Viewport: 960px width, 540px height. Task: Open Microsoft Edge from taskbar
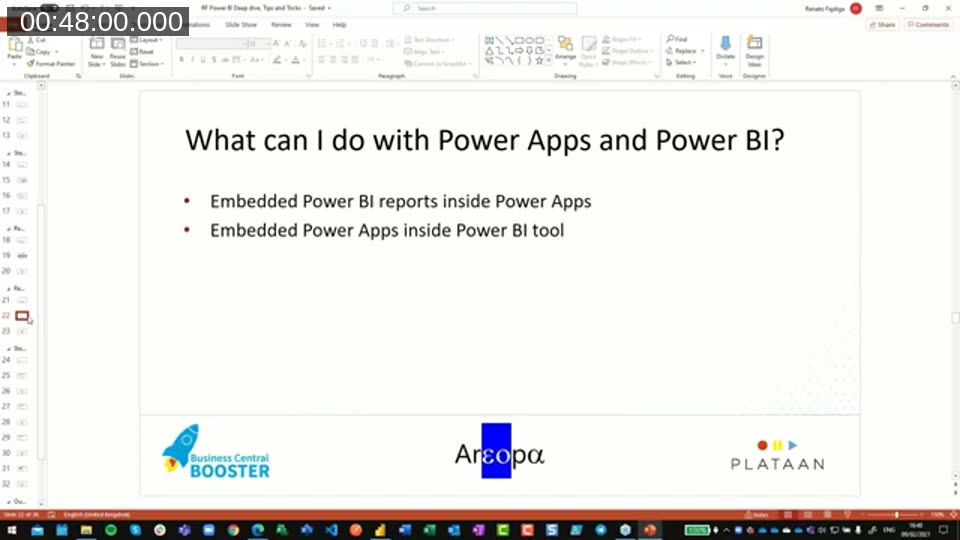point(258,530)
